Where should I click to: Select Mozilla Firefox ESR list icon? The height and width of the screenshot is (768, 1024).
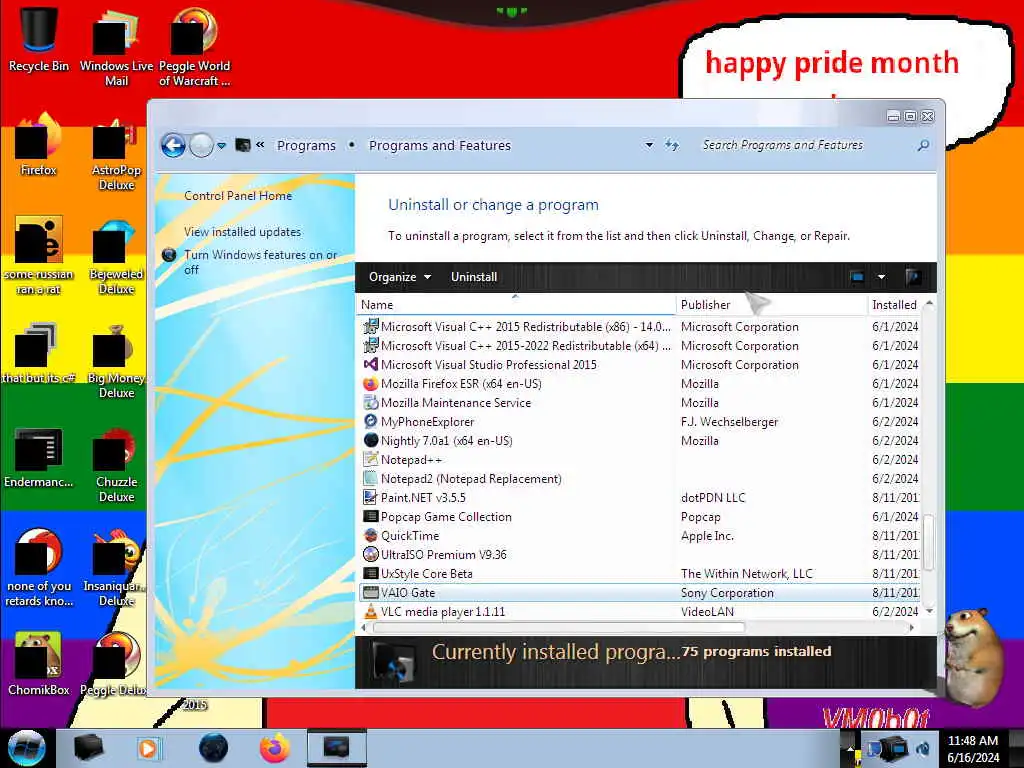click(370, 383)
